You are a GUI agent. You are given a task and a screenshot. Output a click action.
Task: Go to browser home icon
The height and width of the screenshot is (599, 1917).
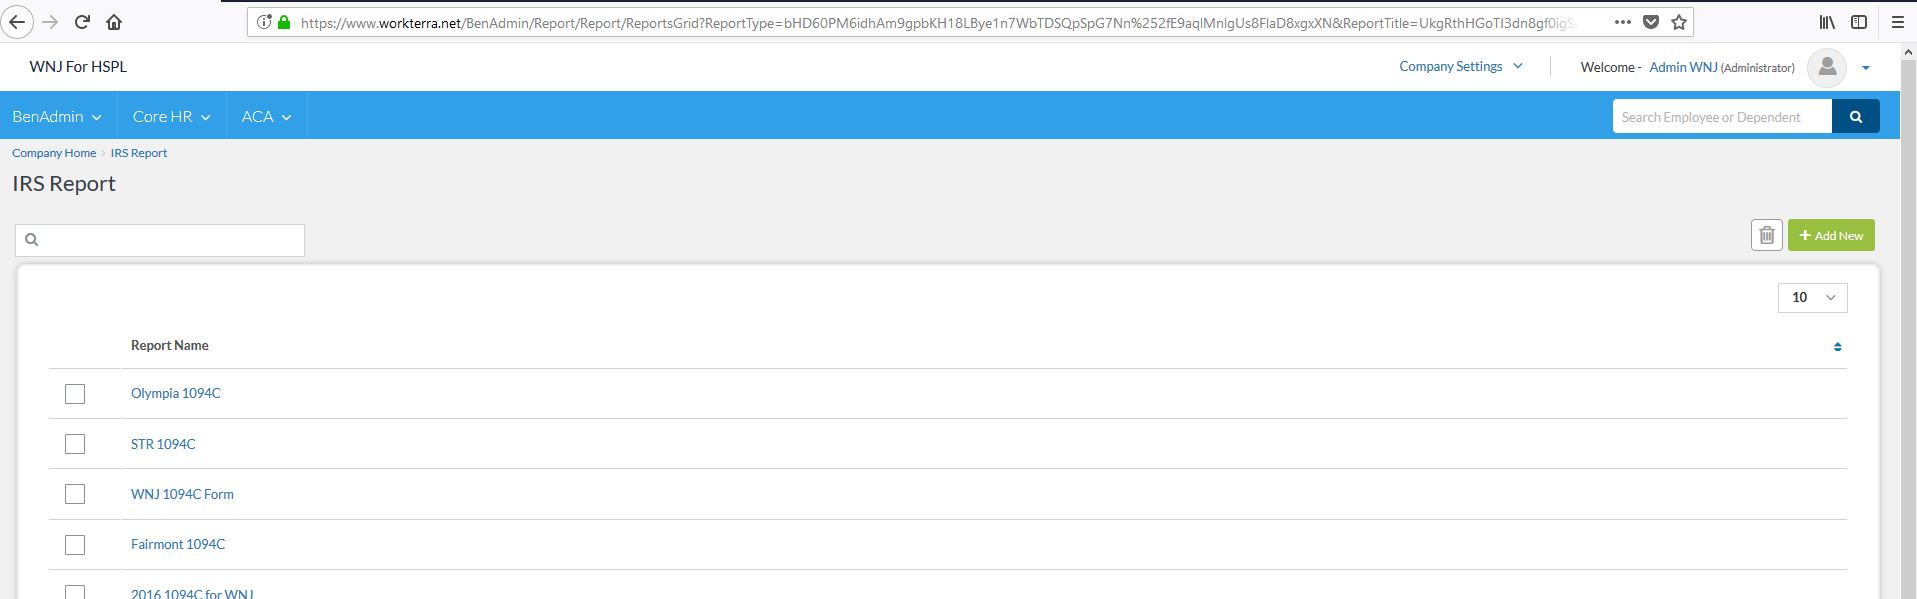click(114, 22)
